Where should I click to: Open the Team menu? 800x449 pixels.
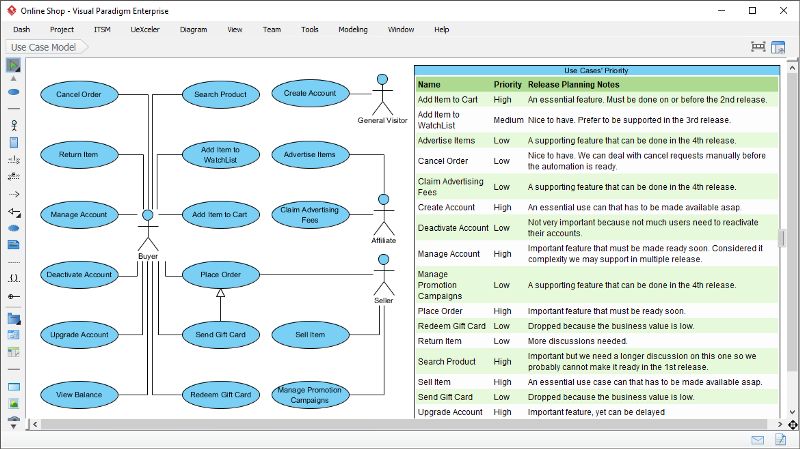click(x=272, y=30)
